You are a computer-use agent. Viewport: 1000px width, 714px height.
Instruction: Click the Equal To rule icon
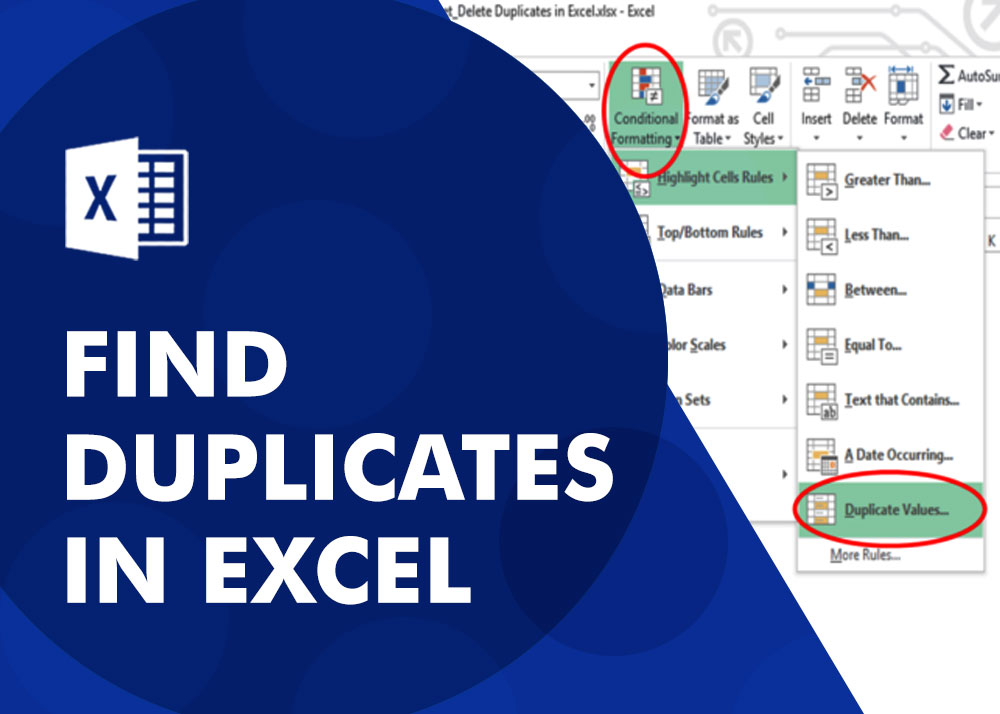pos(821,346)
